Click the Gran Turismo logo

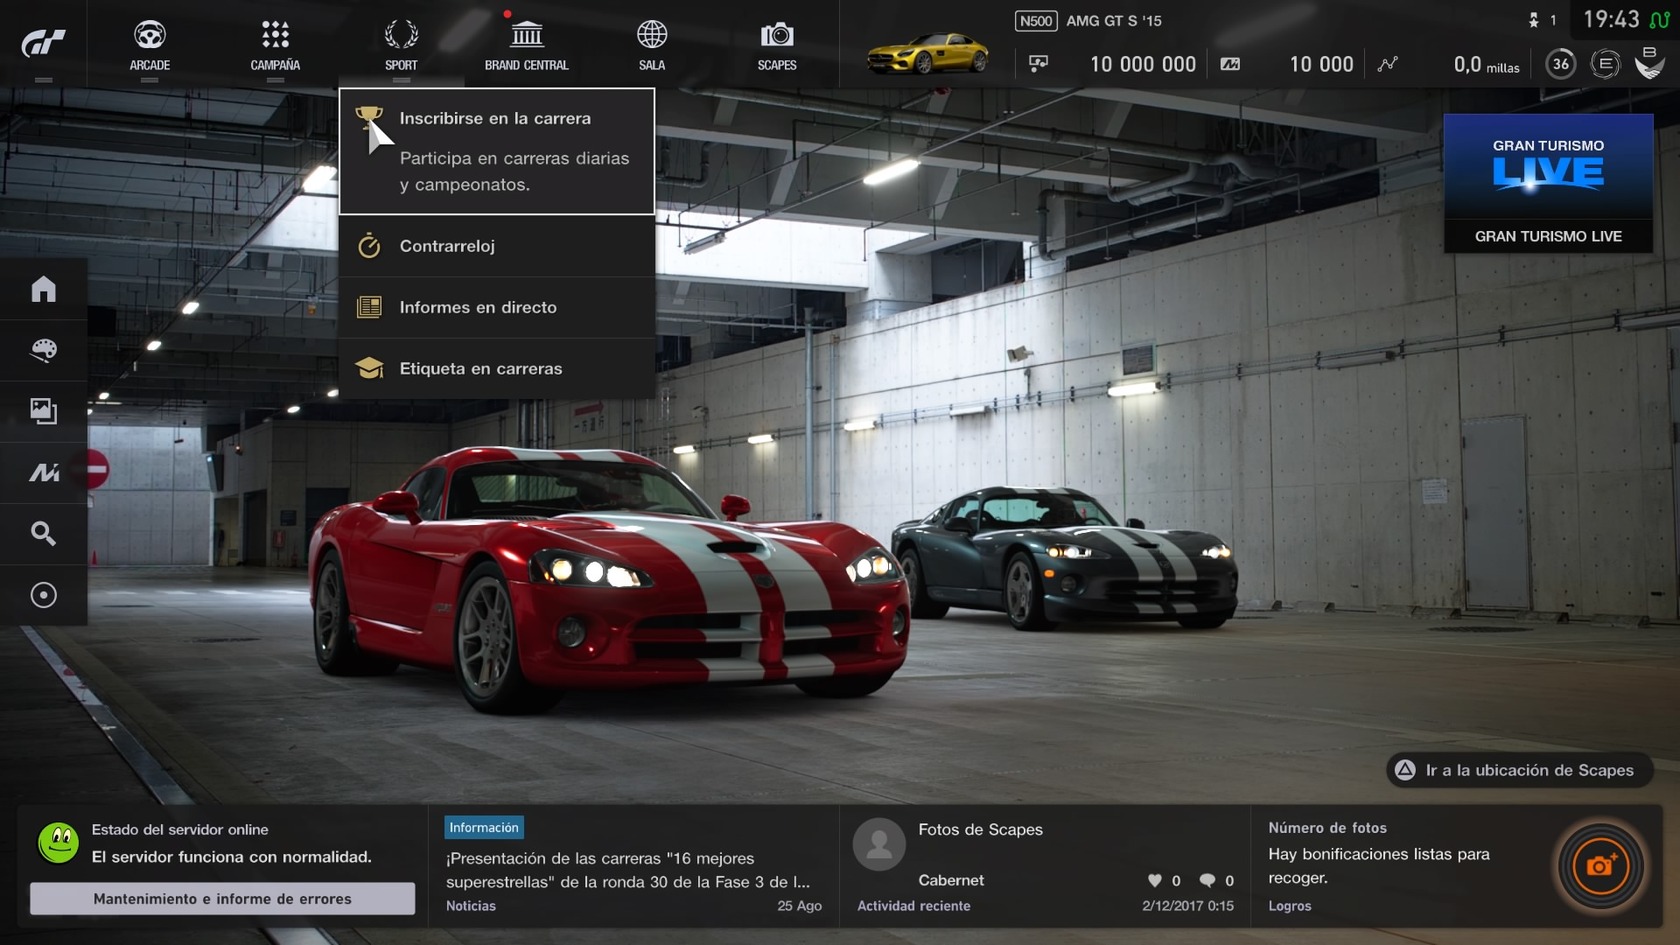[43, 43]
